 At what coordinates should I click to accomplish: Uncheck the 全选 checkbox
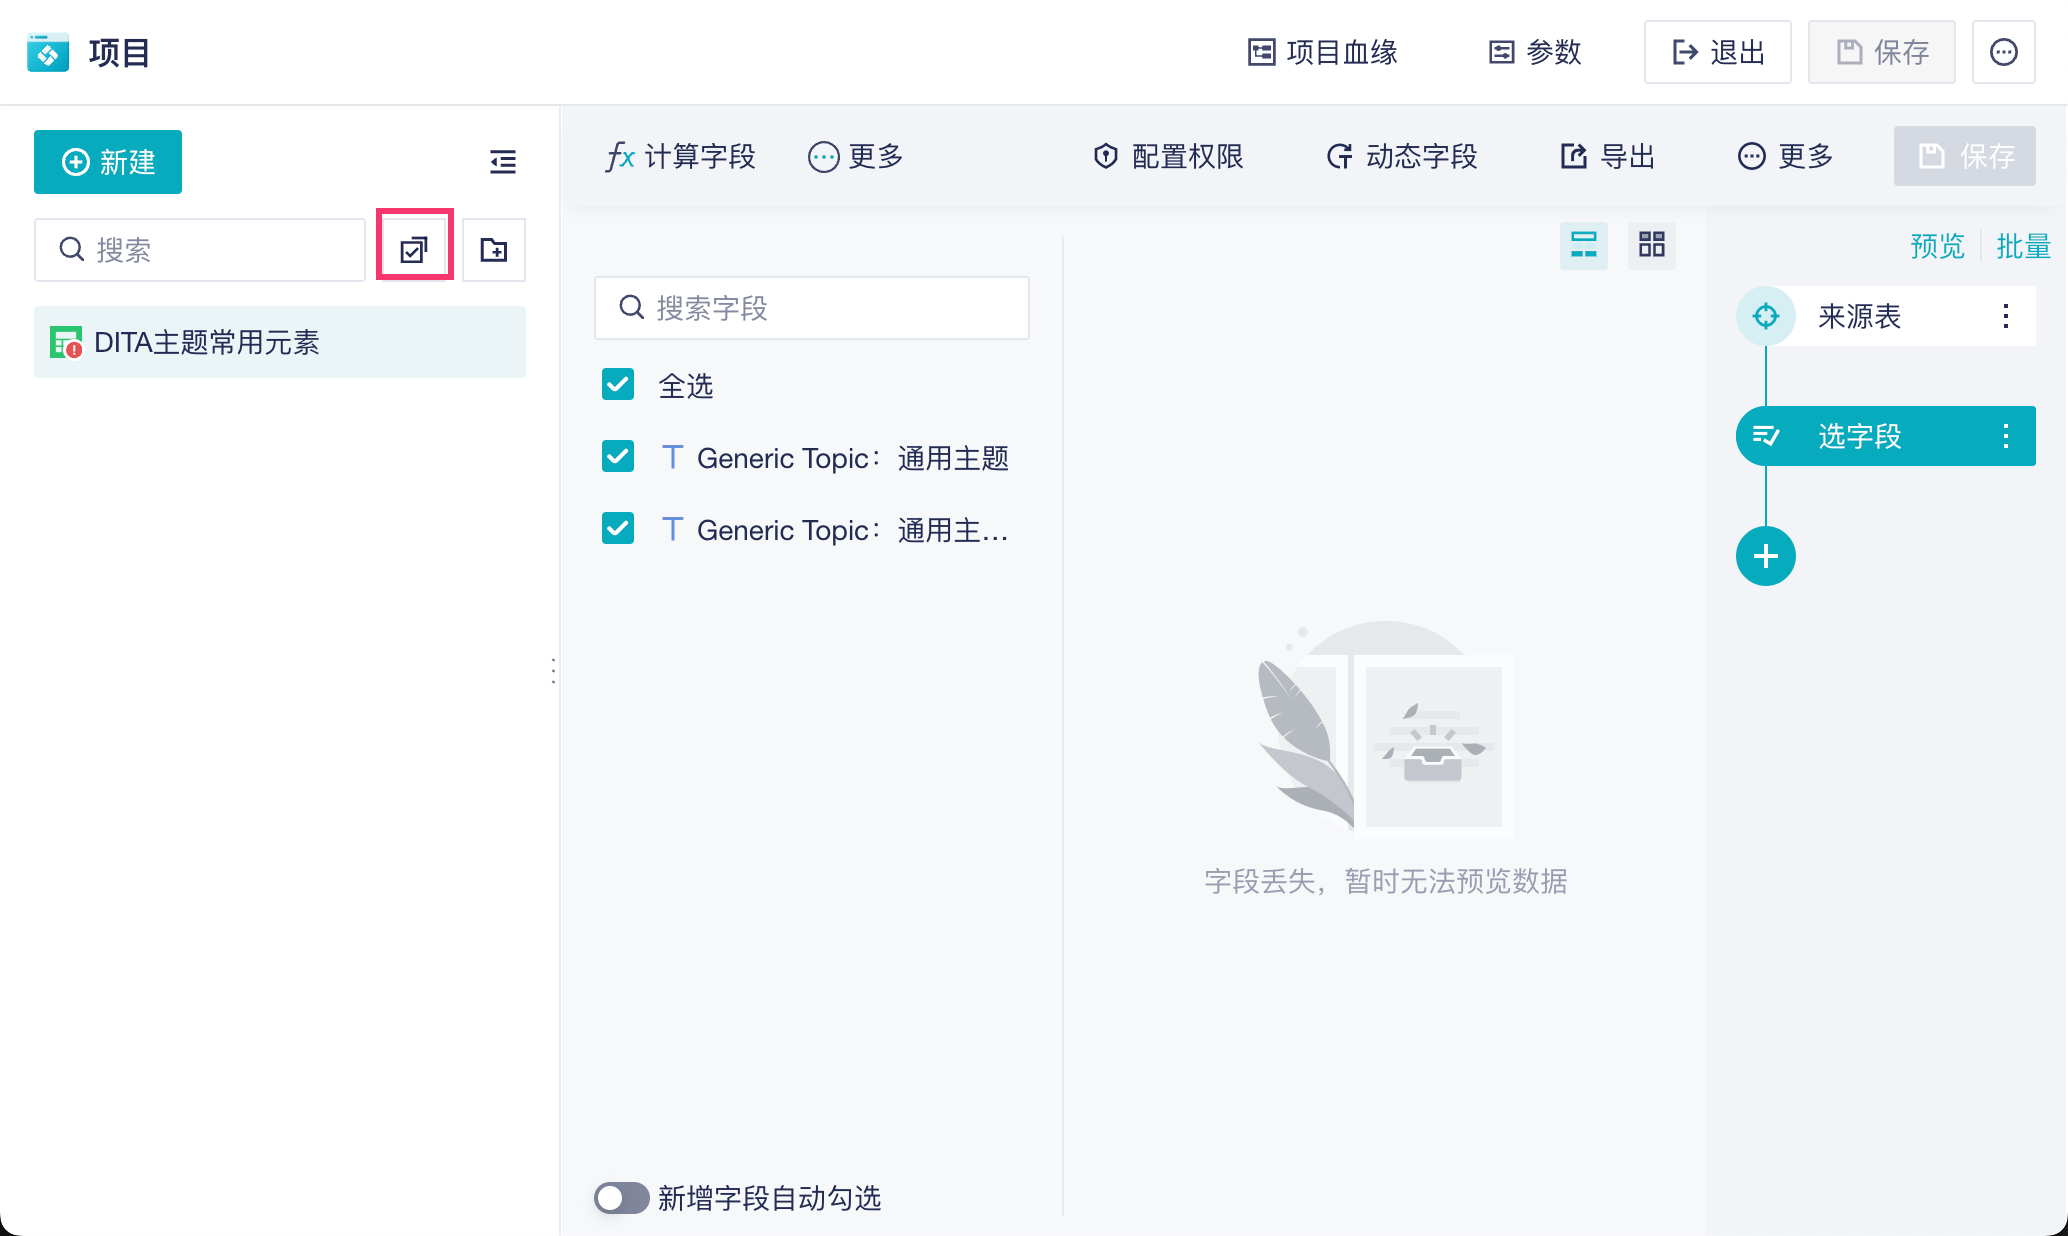618,385
